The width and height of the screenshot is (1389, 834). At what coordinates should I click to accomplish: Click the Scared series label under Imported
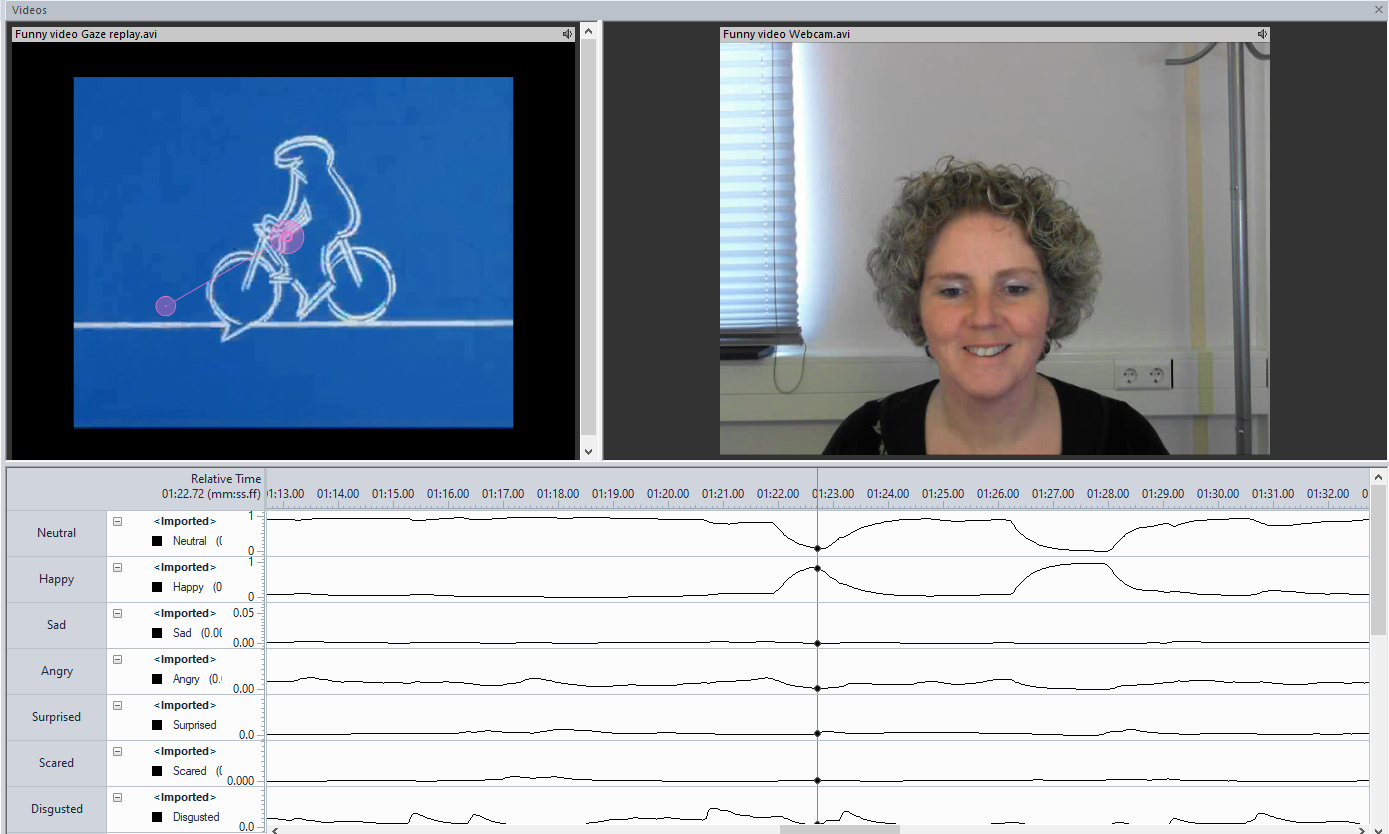tap(190, 771)
